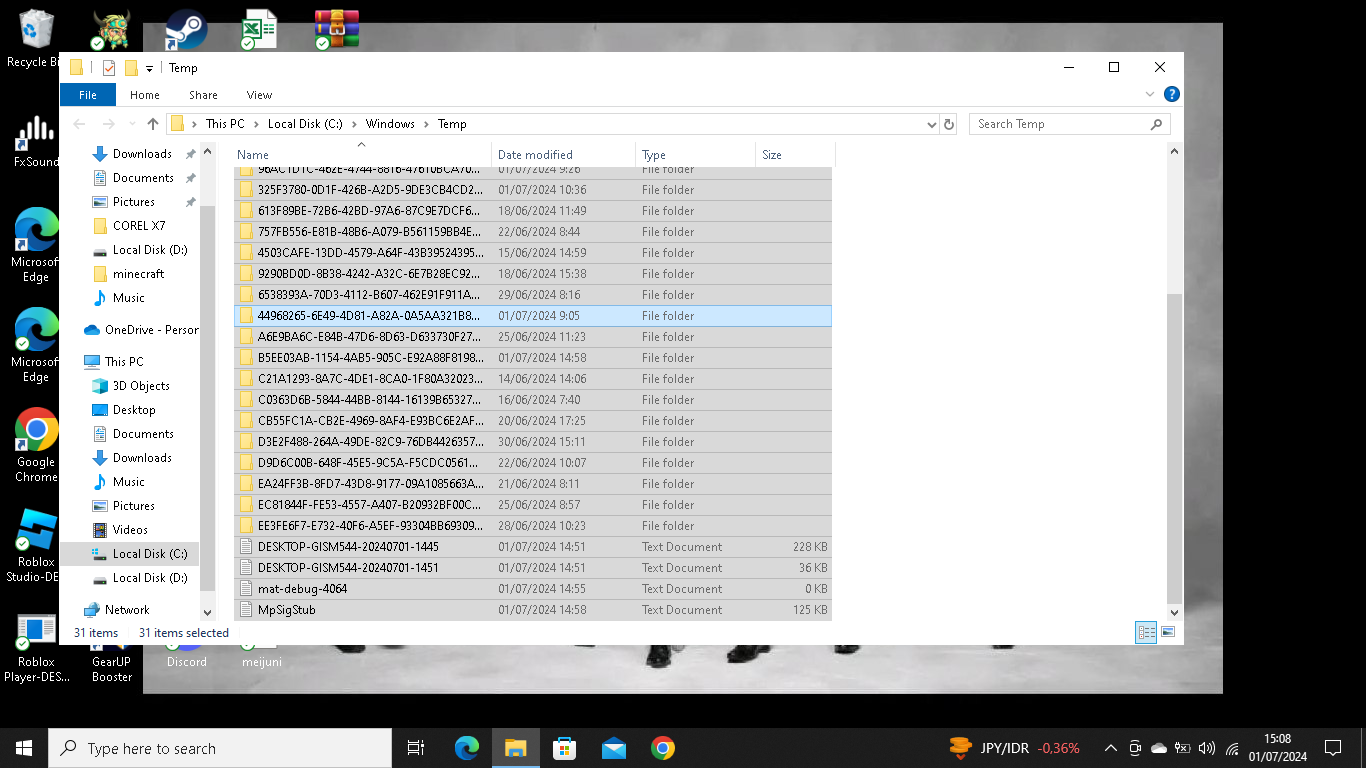Switch to Large icons view layout icon
This screenshot has height=768, width=1366.
pos(1167,632)
